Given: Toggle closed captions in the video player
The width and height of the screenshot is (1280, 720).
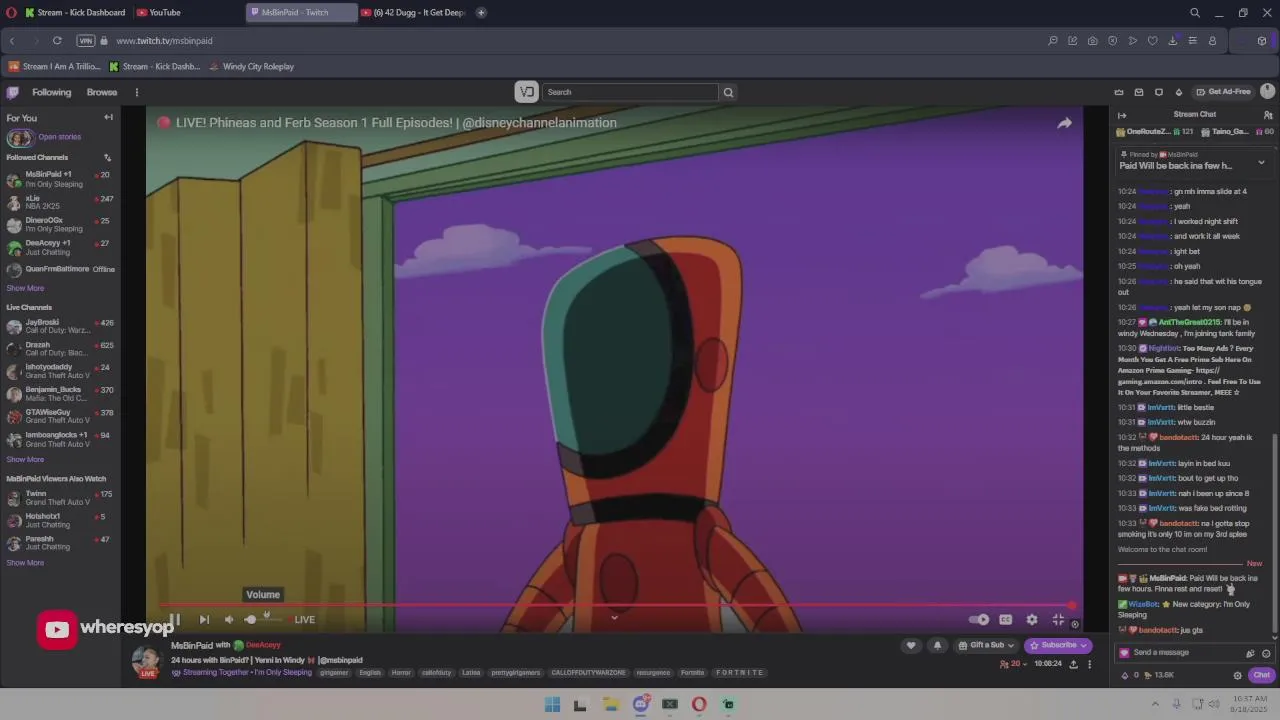Looking at the screenshot, I should (1005, 620).
